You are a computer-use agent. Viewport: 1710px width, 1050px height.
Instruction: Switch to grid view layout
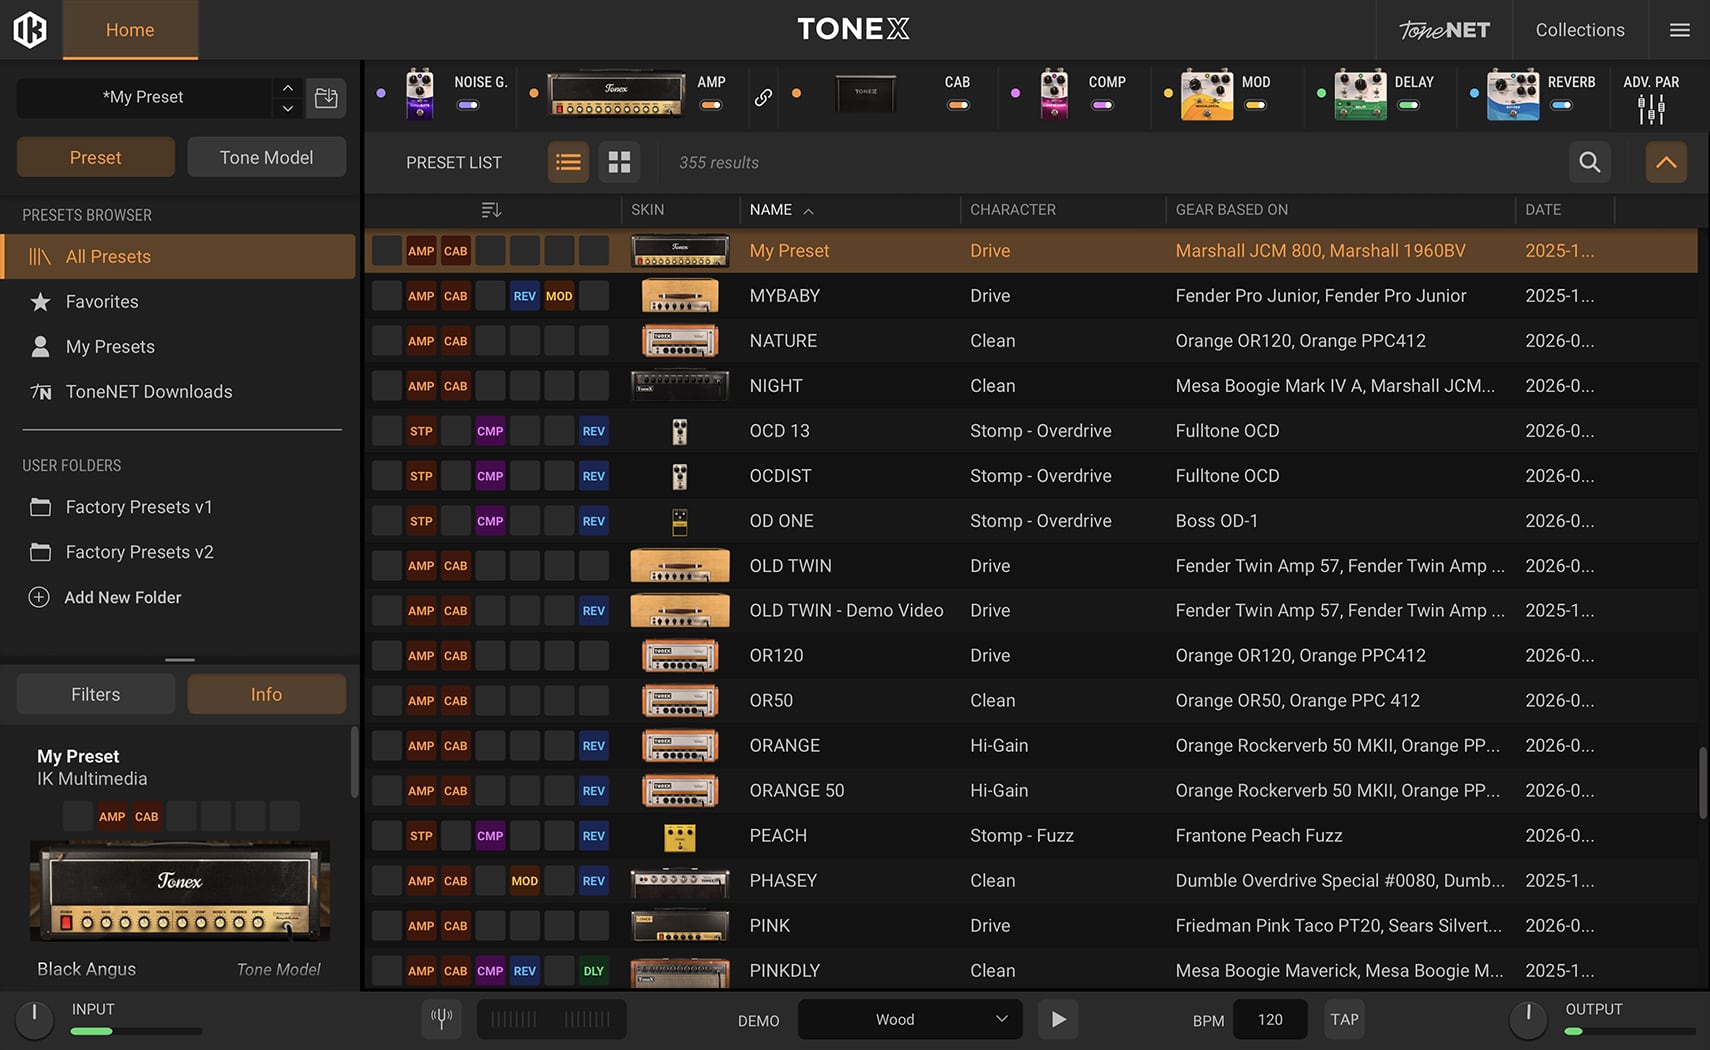pos(619,162)
